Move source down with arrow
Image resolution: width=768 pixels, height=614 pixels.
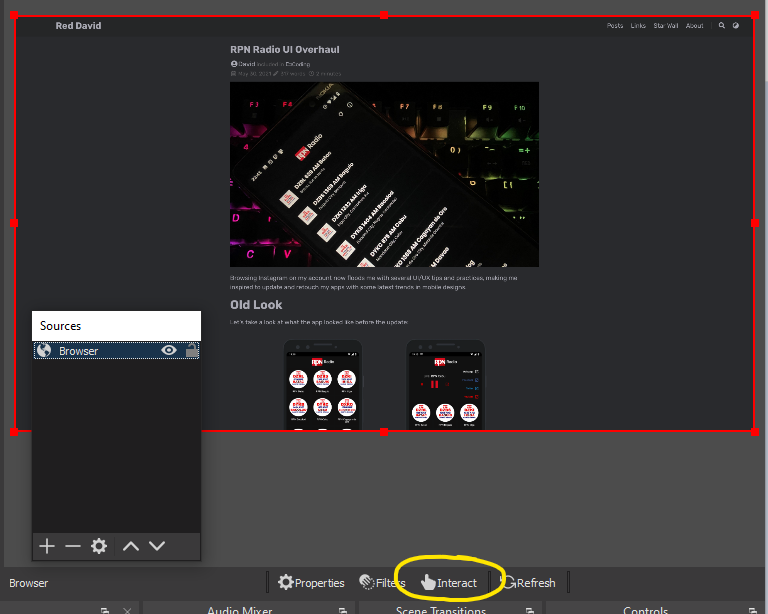(x=157, y=546)
